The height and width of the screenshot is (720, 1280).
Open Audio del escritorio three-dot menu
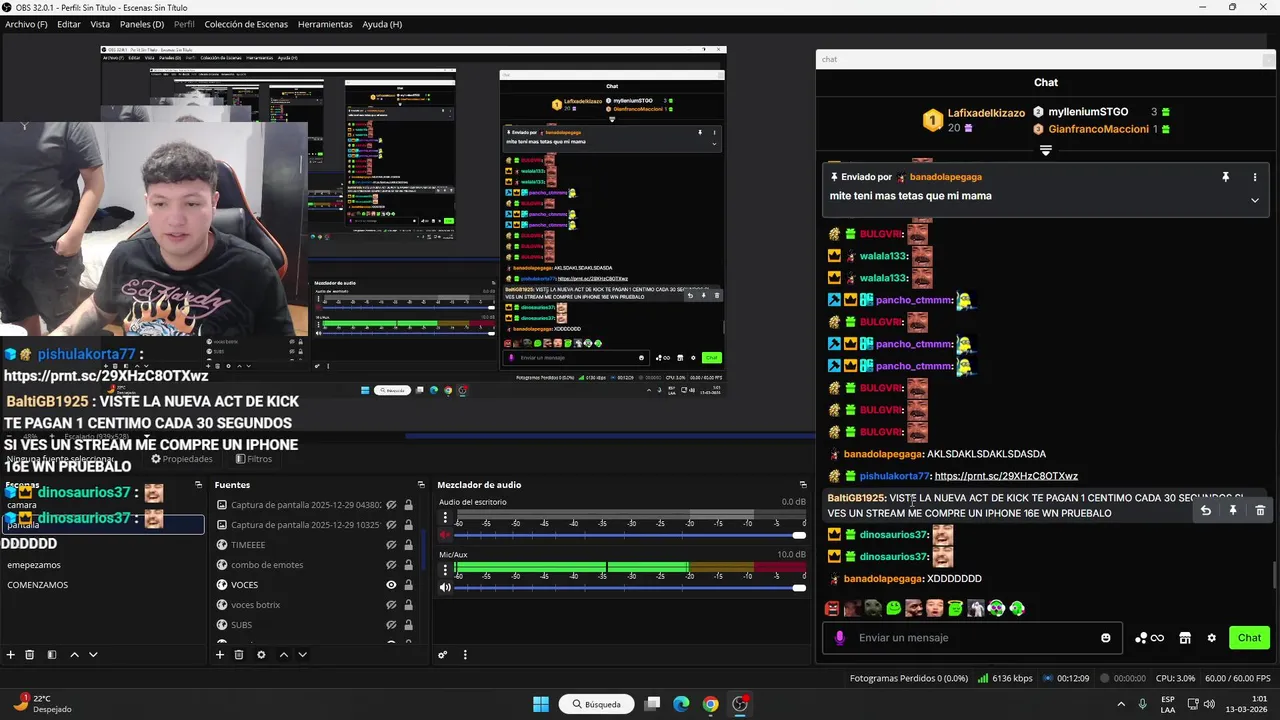coord(445,518)
